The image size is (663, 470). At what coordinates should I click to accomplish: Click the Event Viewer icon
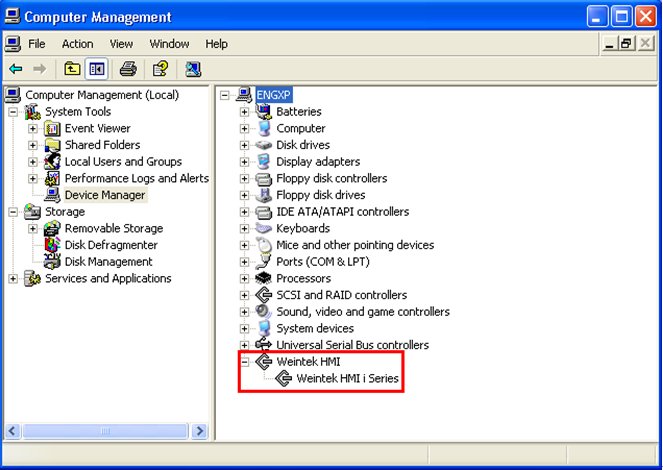tap(52, 128)
